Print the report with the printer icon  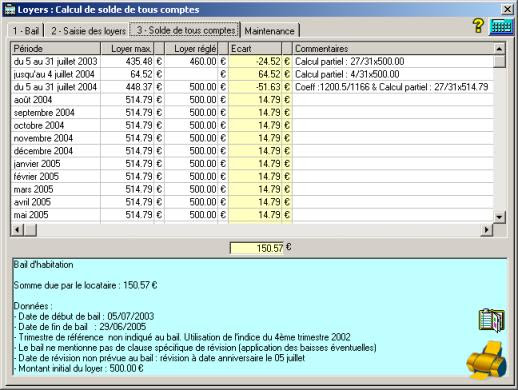tap(487, 360)
